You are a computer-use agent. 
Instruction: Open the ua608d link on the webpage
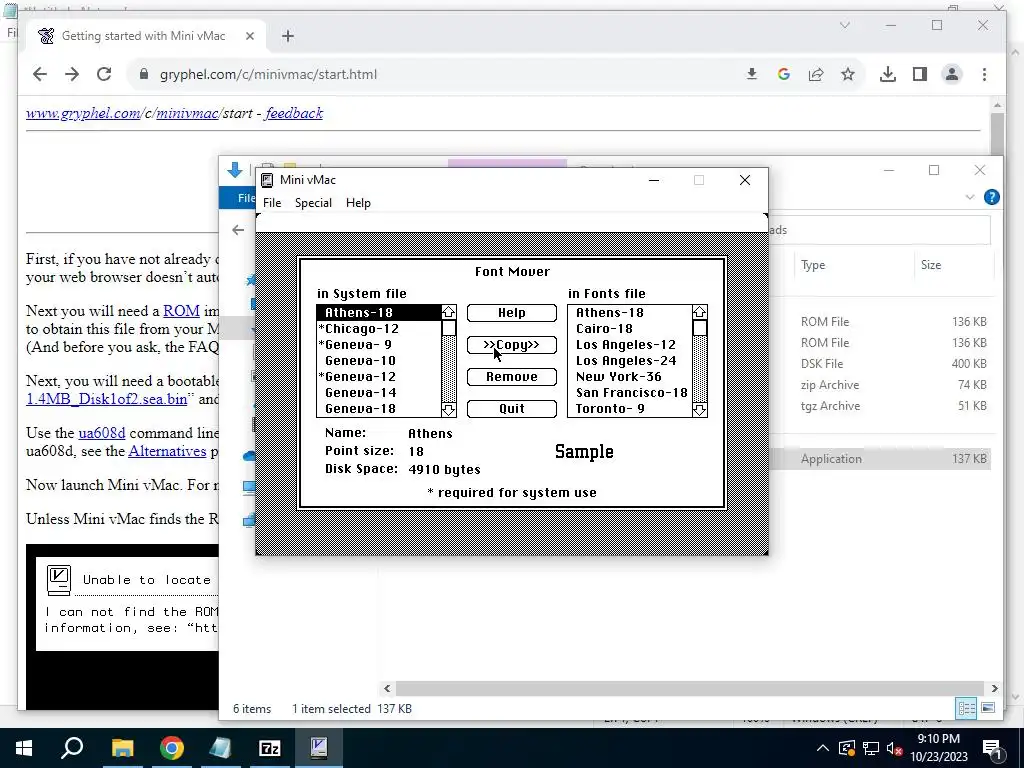pos(102,433)
